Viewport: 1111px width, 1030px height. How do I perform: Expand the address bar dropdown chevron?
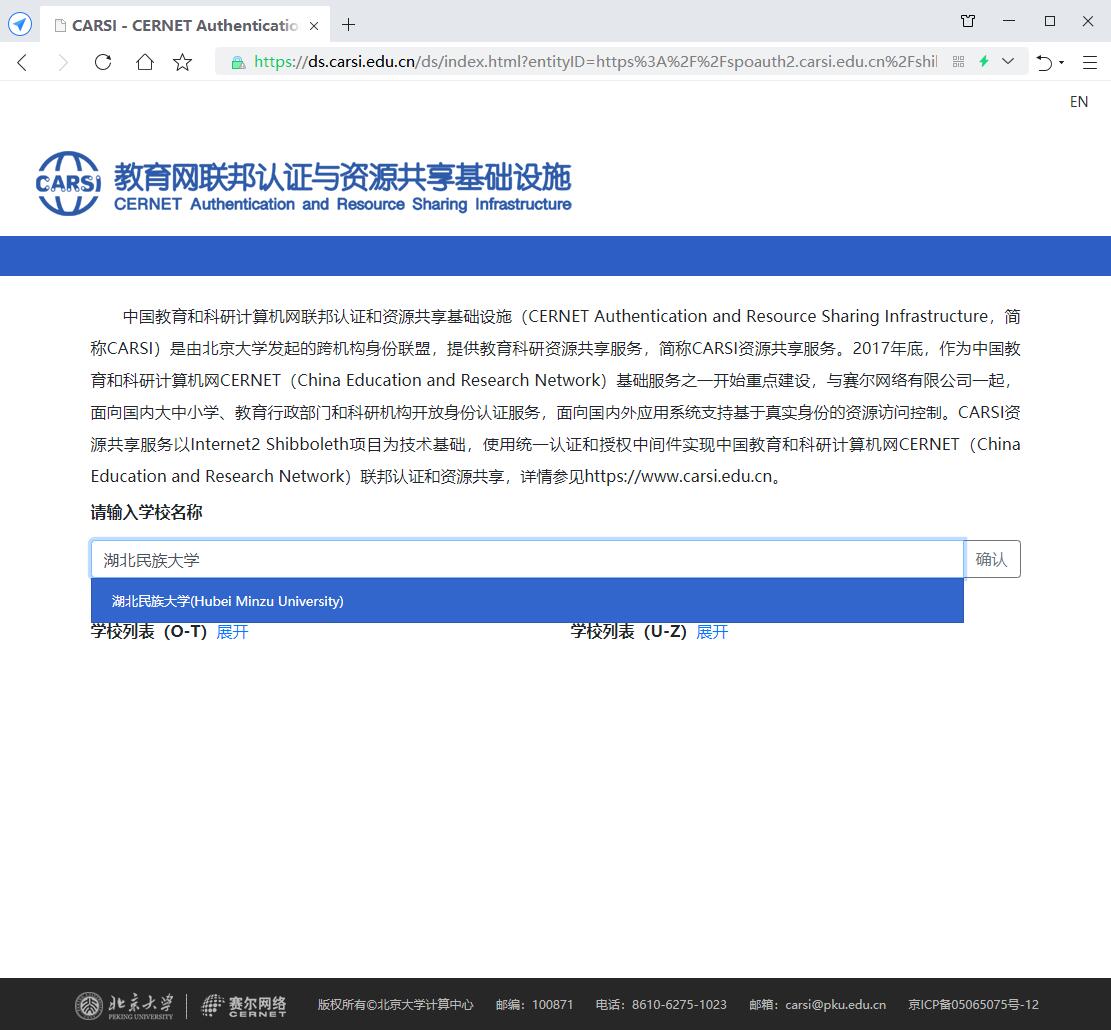click(1008, 62)
